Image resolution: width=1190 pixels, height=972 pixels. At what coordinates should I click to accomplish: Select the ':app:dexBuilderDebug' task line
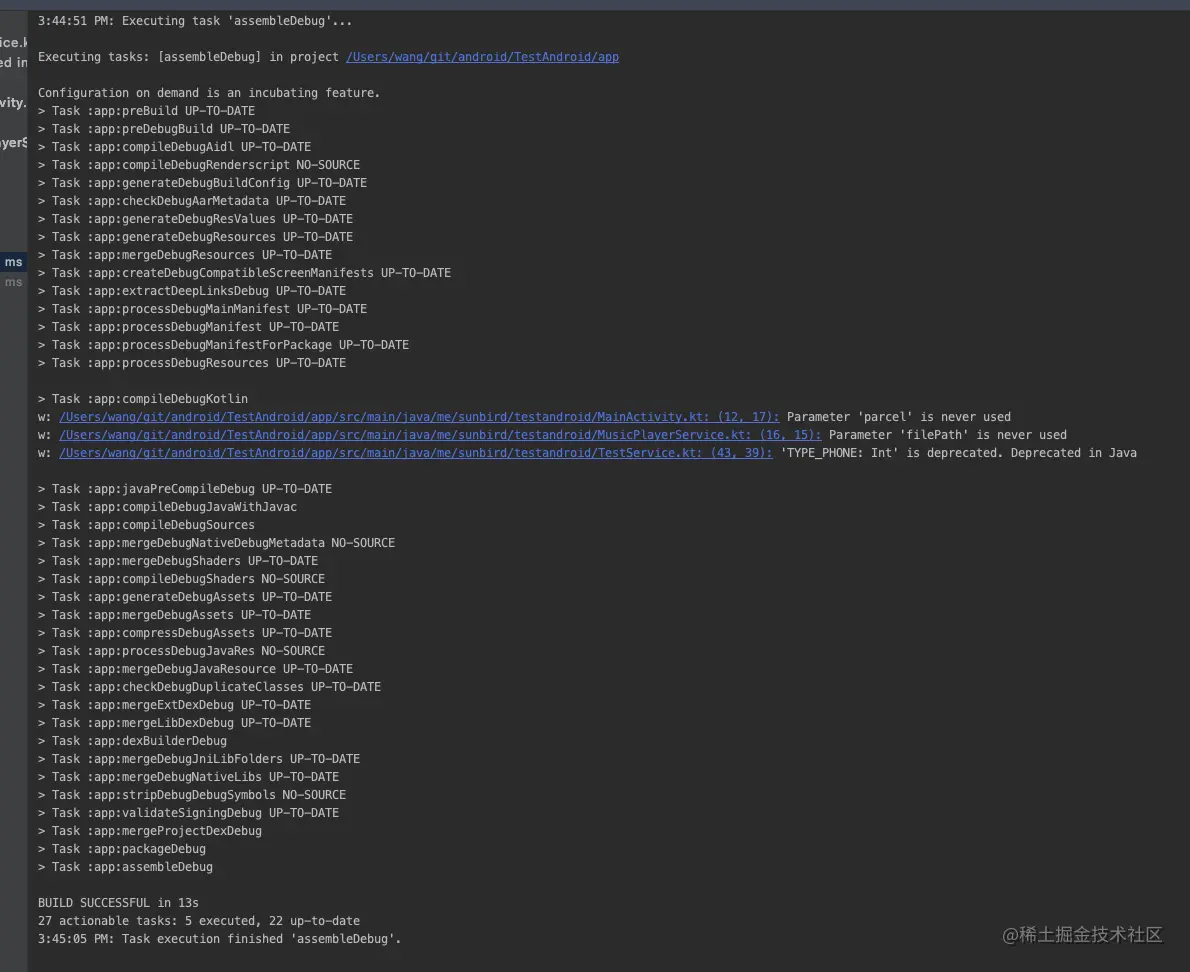[x=133, y=741]
